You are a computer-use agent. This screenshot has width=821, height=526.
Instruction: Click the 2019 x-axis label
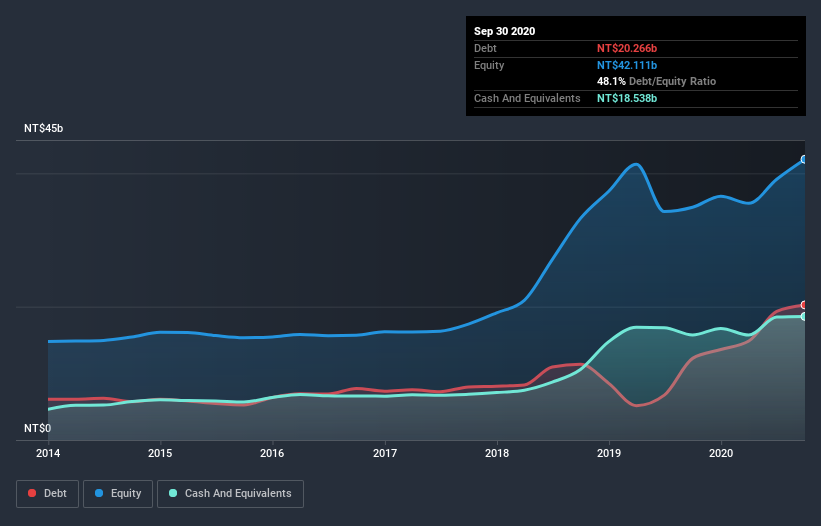[609, 453]
